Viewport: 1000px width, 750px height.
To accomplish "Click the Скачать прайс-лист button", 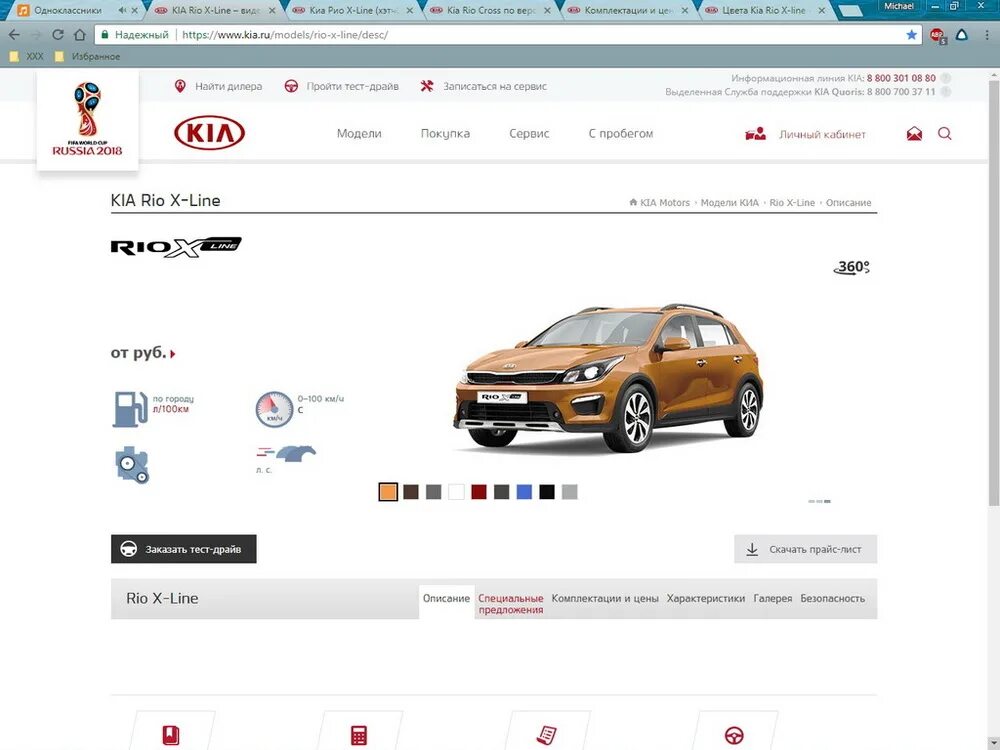I will (805, 549).
